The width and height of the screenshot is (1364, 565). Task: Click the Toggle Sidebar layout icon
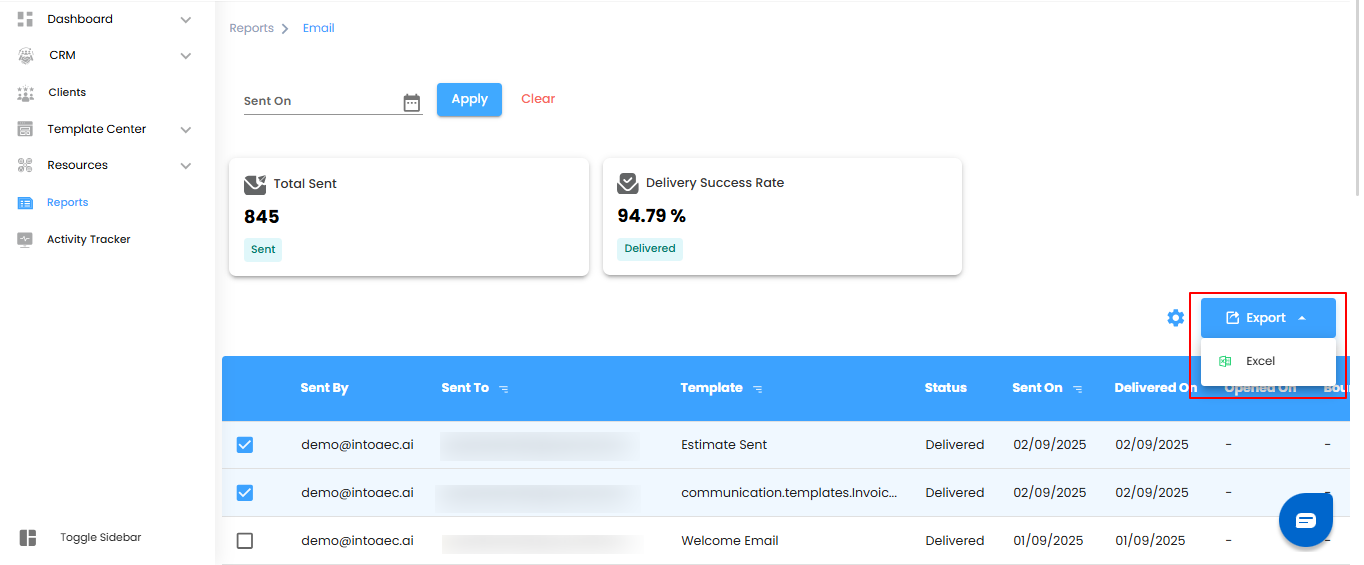[x=28, y=538]
